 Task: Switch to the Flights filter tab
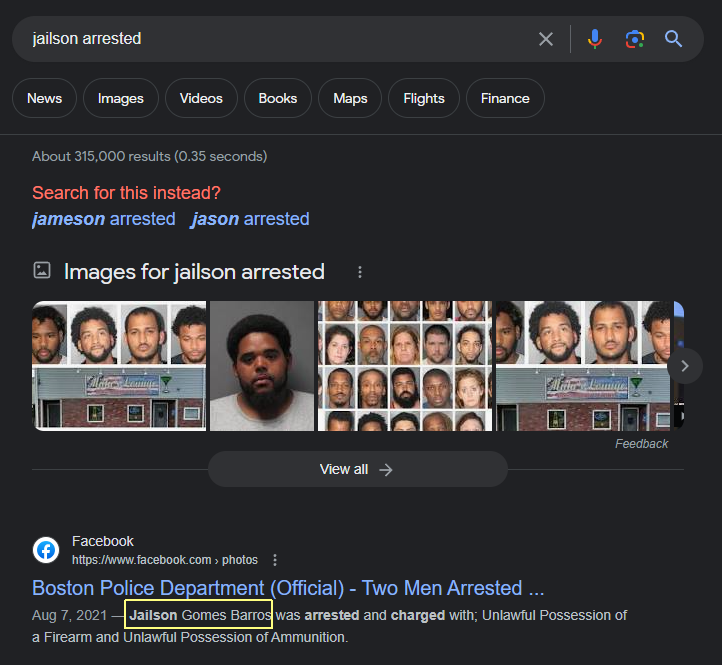[x=424, y=98]
